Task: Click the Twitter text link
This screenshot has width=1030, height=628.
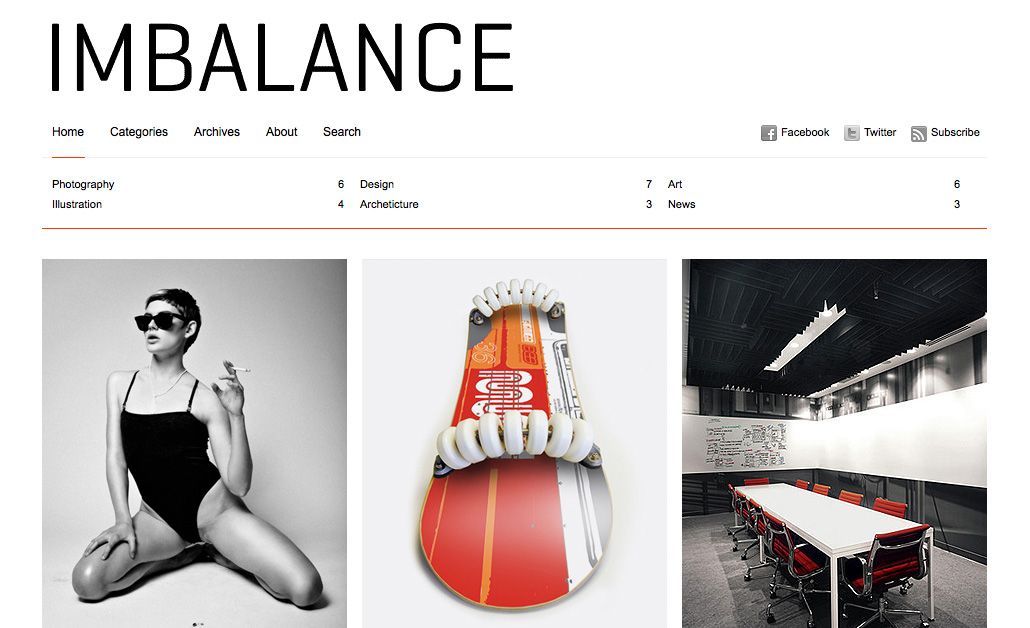Action: click(880, 132)
